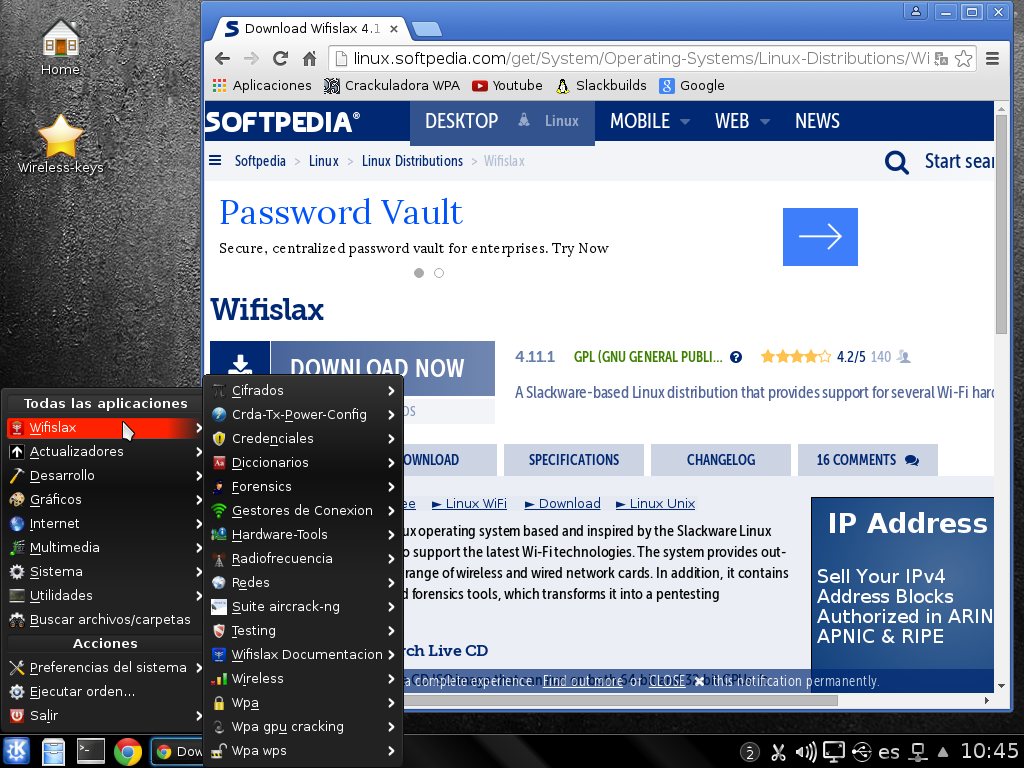Reload the page in Chrome

pos(281,59)
